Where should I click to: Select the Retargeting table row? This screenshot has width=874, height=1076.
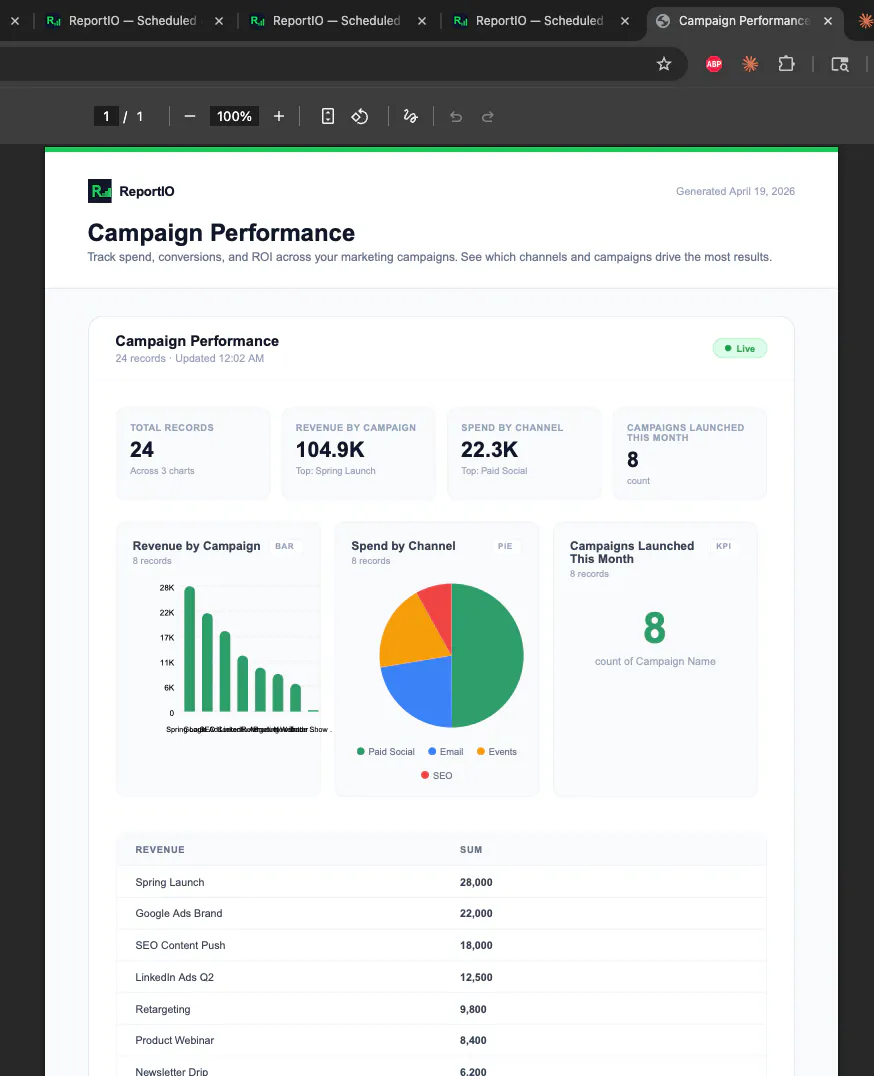tap(441, 1009)
